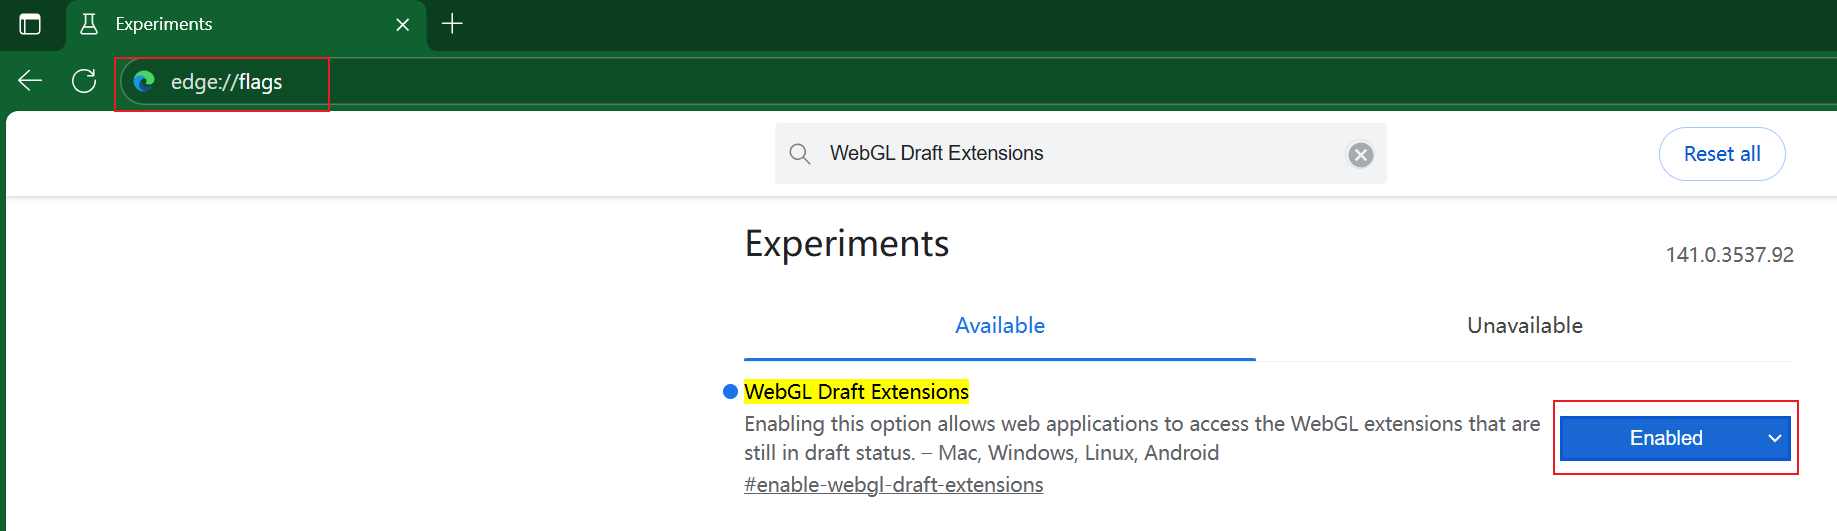Screen dimensions: 1837x531
Task: Click into the search flags text field
Action: (1080, 154)
